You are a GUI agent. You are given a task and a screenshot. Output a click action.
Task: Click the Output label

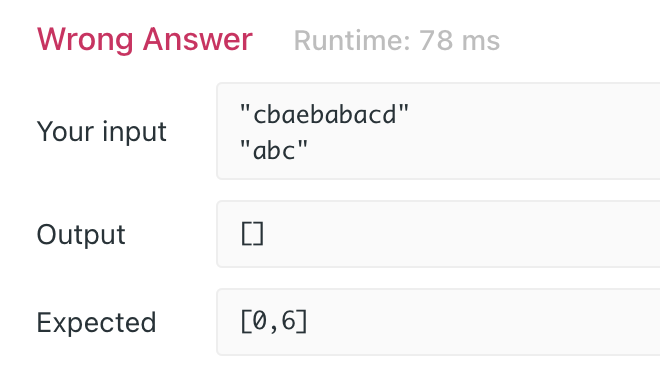(81, 234)
